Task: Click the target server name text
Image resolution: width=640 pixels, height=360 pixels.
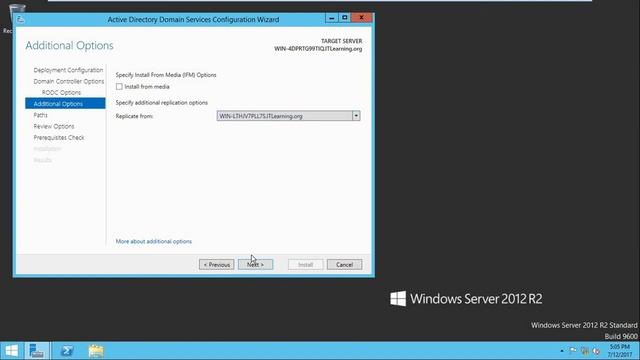Action: pyautogui.click(x=318, y=49)
